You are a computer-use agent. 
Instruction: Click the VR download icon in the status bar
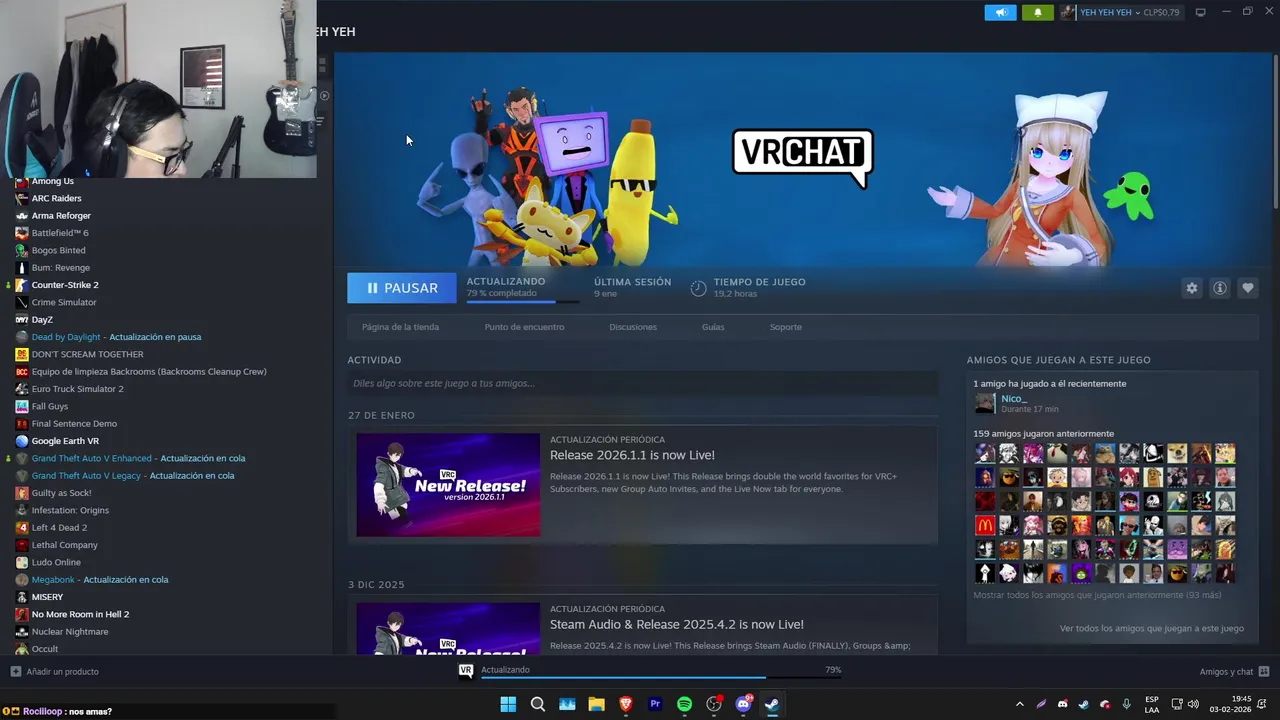point(465,671)
